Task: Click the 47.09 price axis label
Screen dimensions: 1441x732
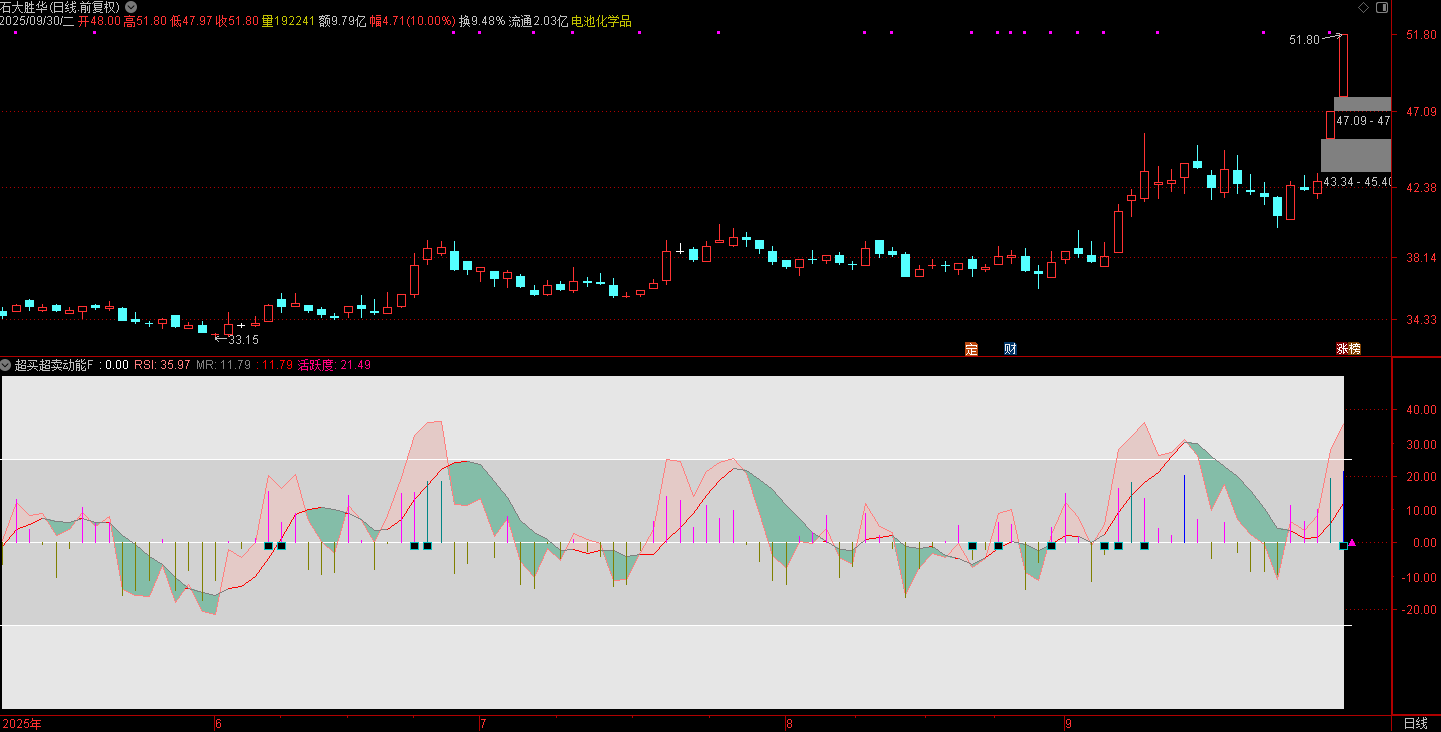Action: pos(1421,112)
